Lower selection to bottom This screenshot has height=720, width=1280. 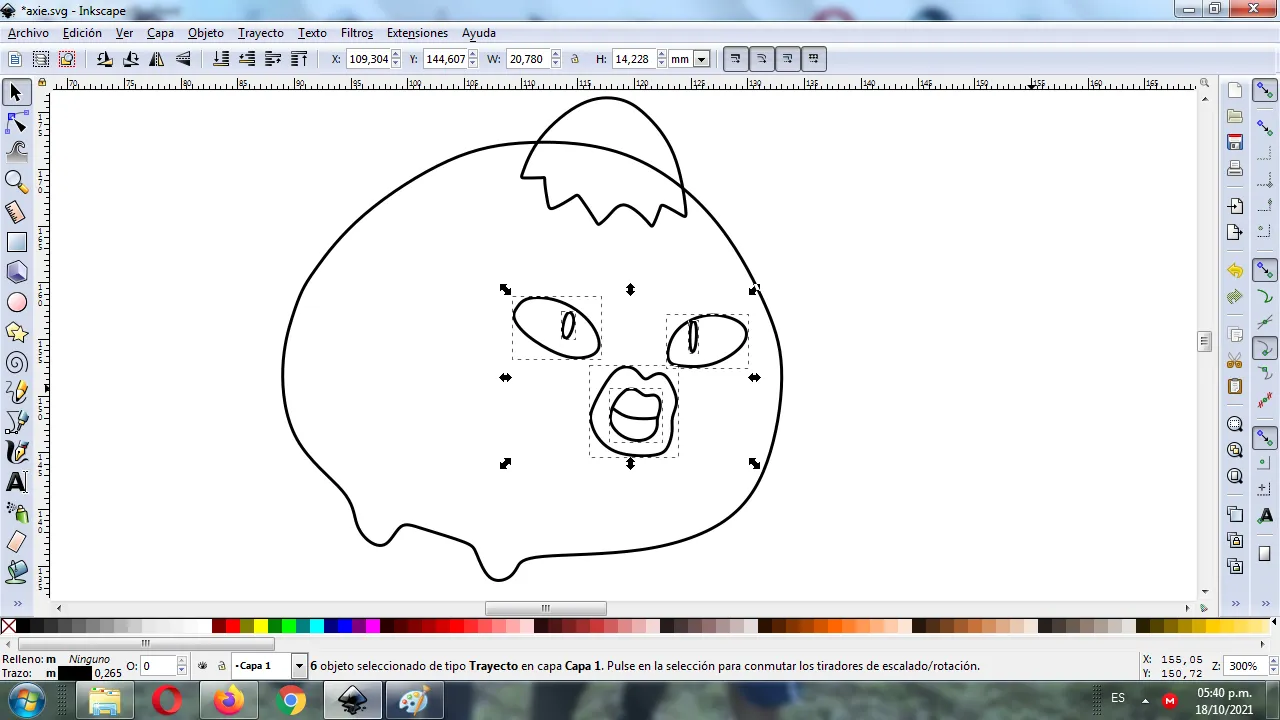point(221,59)
